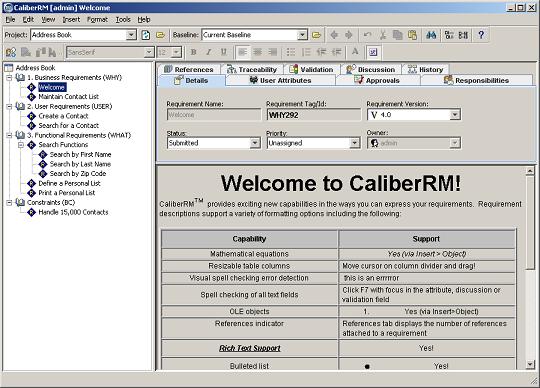Collapse the Constraints (BC) node
This screenshot has height=388, width=540.
pyautogui.click(x=9, y=202)
